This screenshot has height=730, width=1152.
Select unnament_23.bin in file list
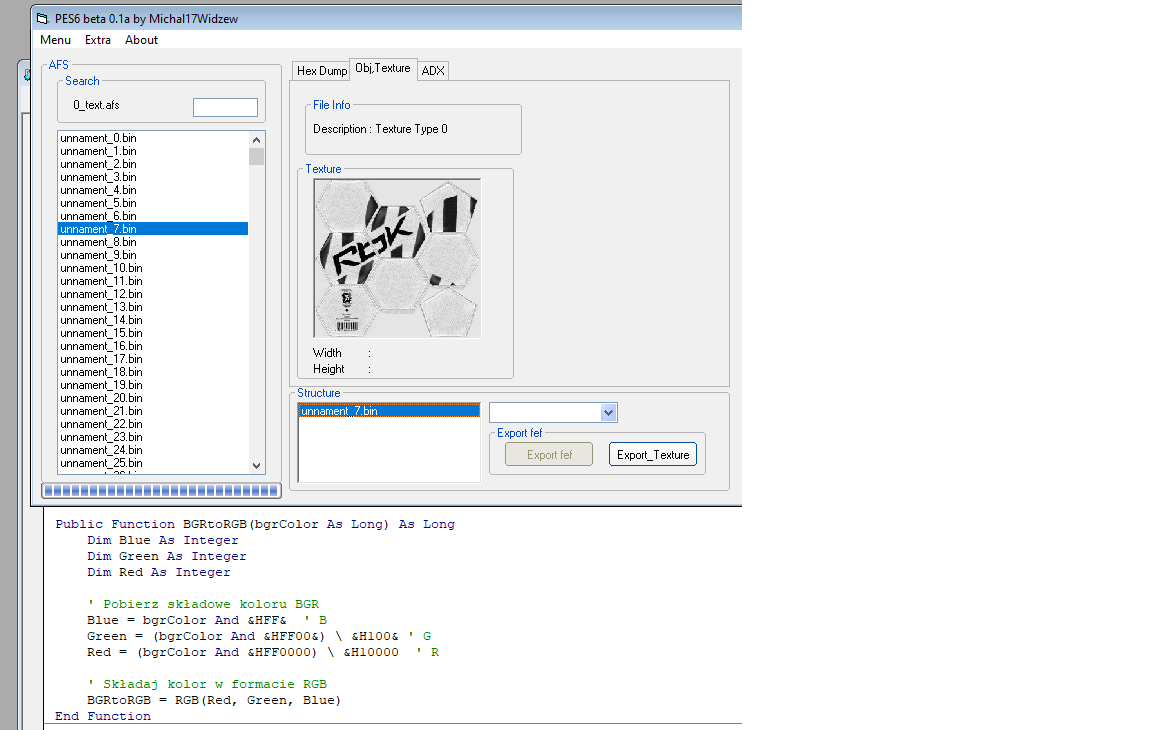(153, 438)
